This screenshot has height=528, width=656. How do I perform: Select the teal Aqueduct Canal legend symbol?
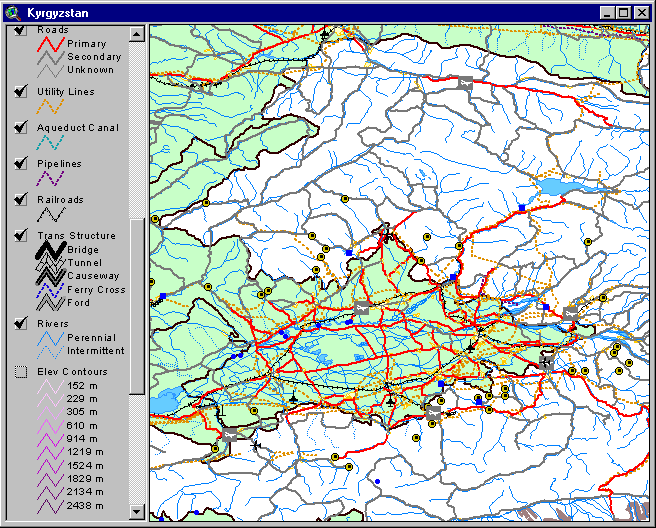point(50,143)
